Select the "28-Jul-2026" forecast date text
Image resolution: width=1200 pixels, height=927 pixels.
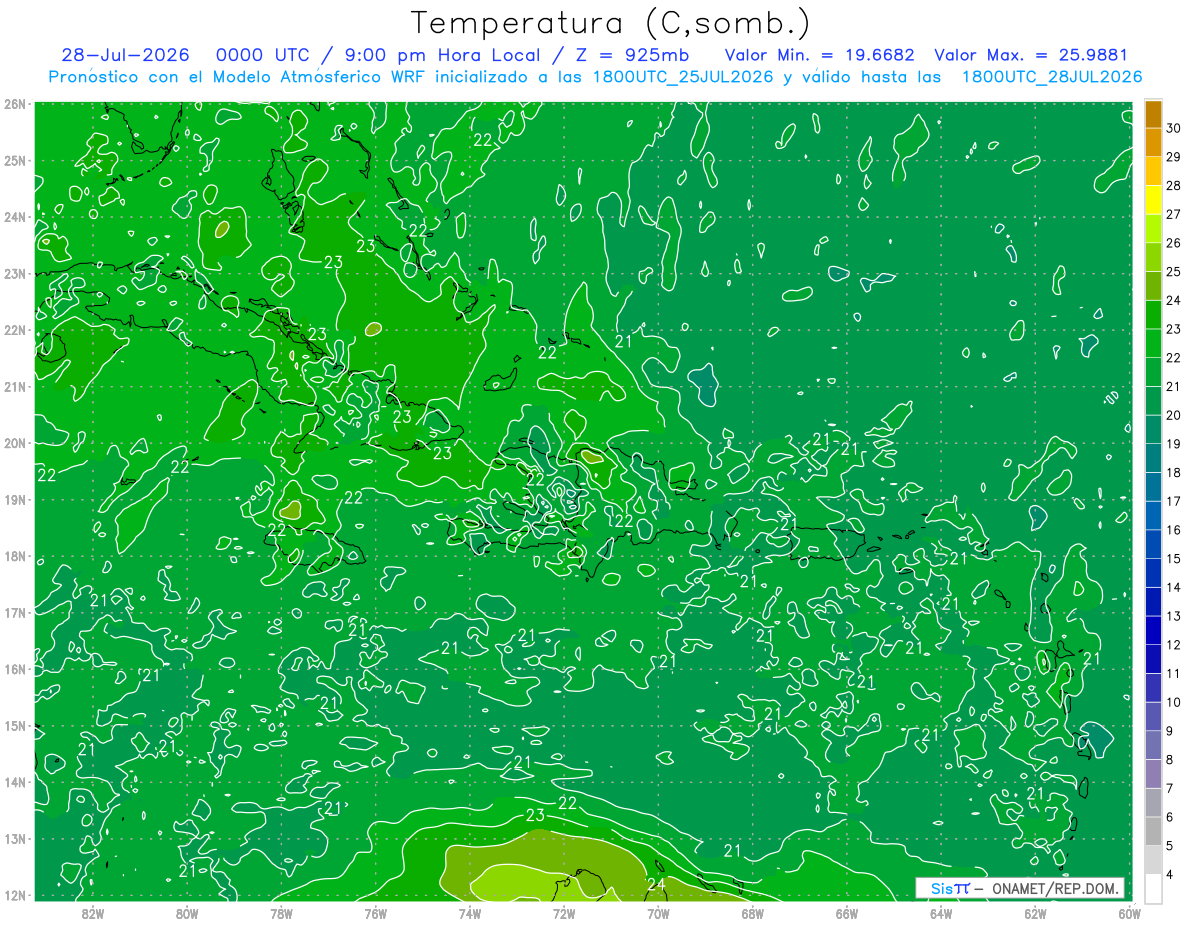pyautogui.click(x=125, y=55)
